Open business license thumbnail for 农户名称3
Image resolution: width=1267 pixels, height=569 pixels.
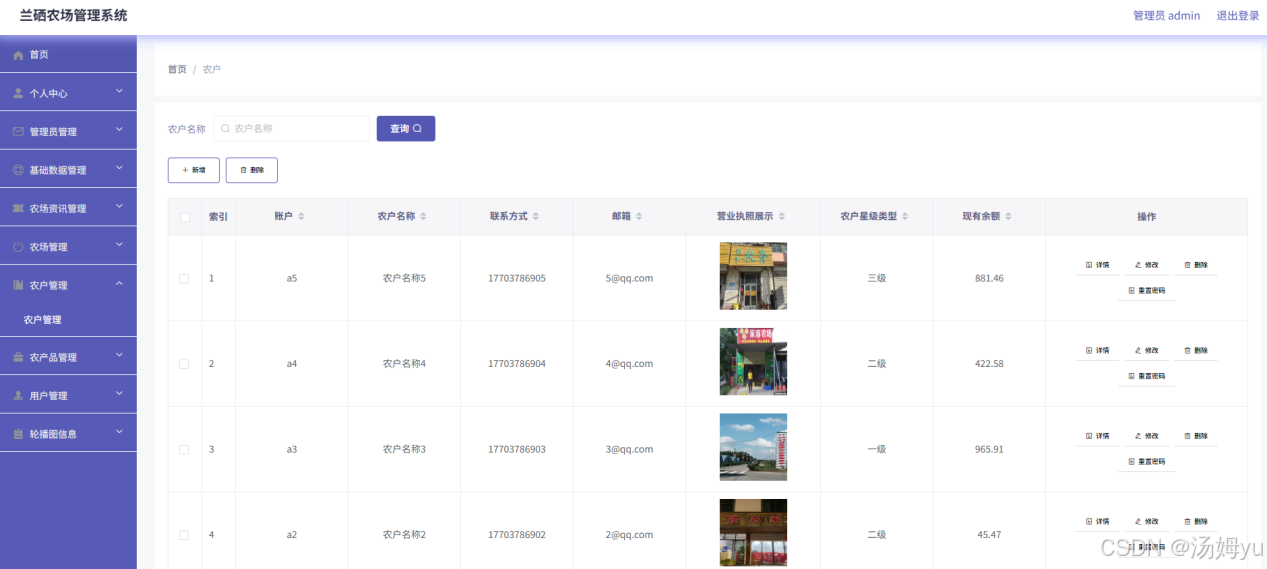click(x=753, y=447)
